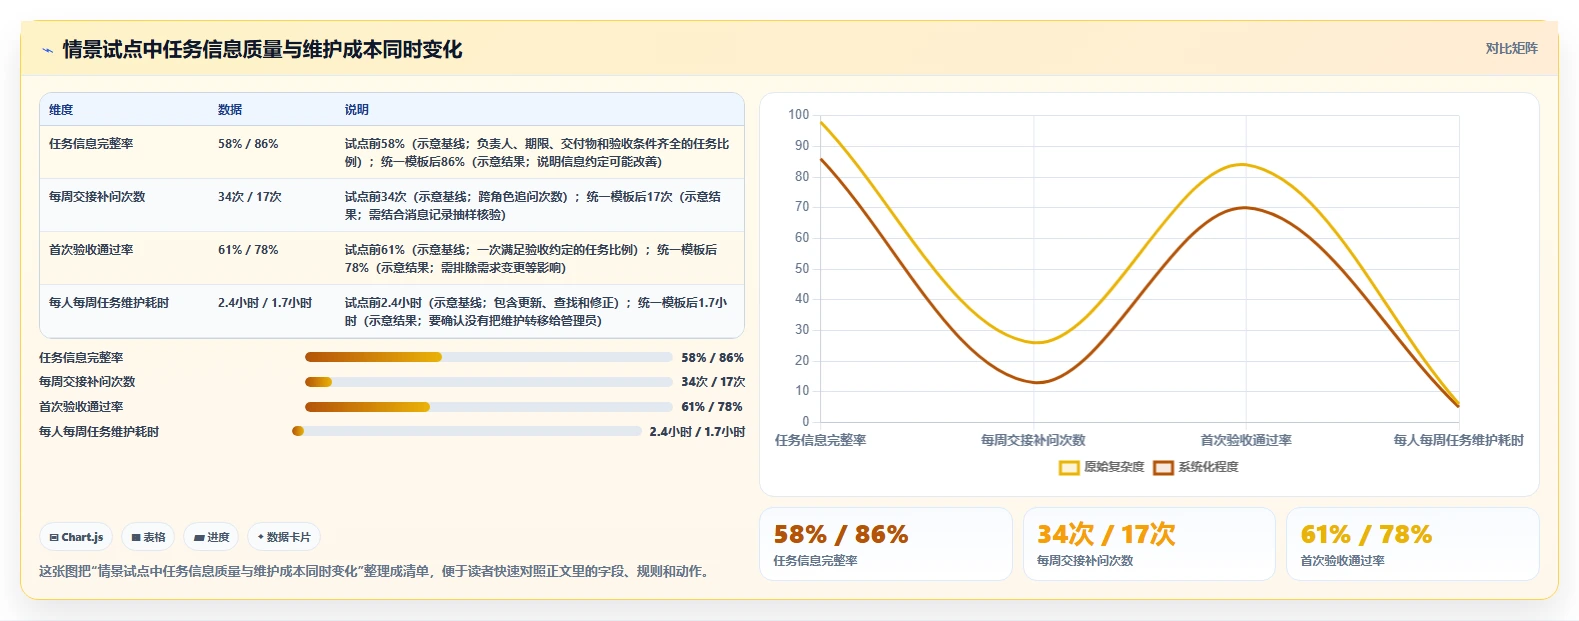Click chart x-axis label 每周交接补问次数
Viewport: 1579px width, 621px height.
[x=1033, y=440]
